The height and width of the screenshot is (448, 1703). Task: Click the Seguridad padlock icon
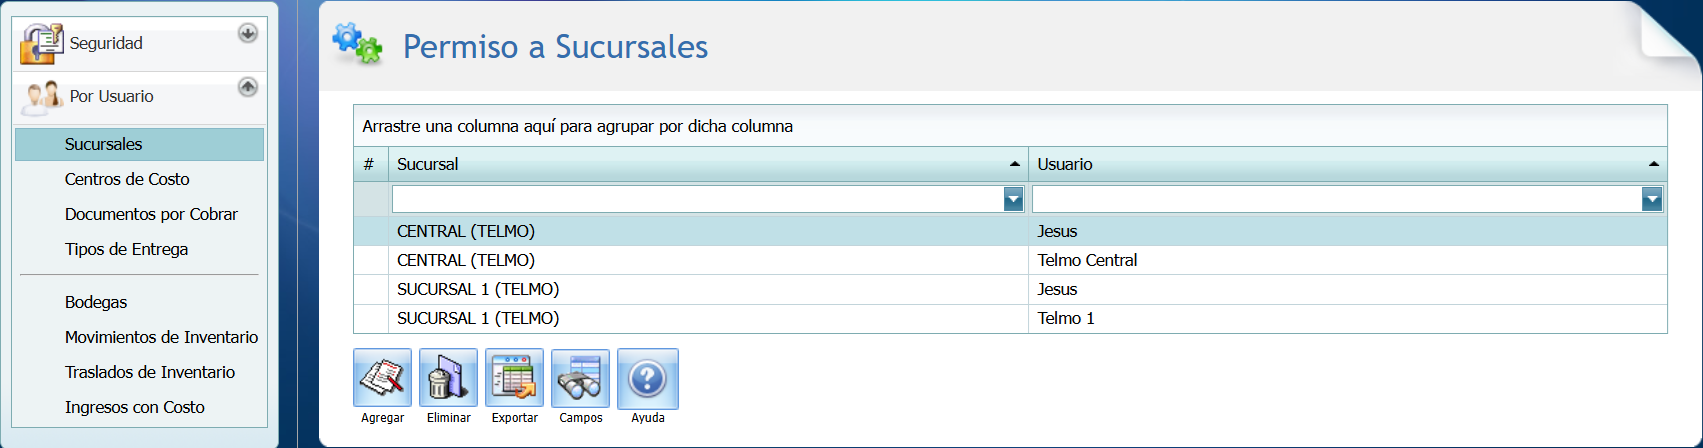[41, 44]
